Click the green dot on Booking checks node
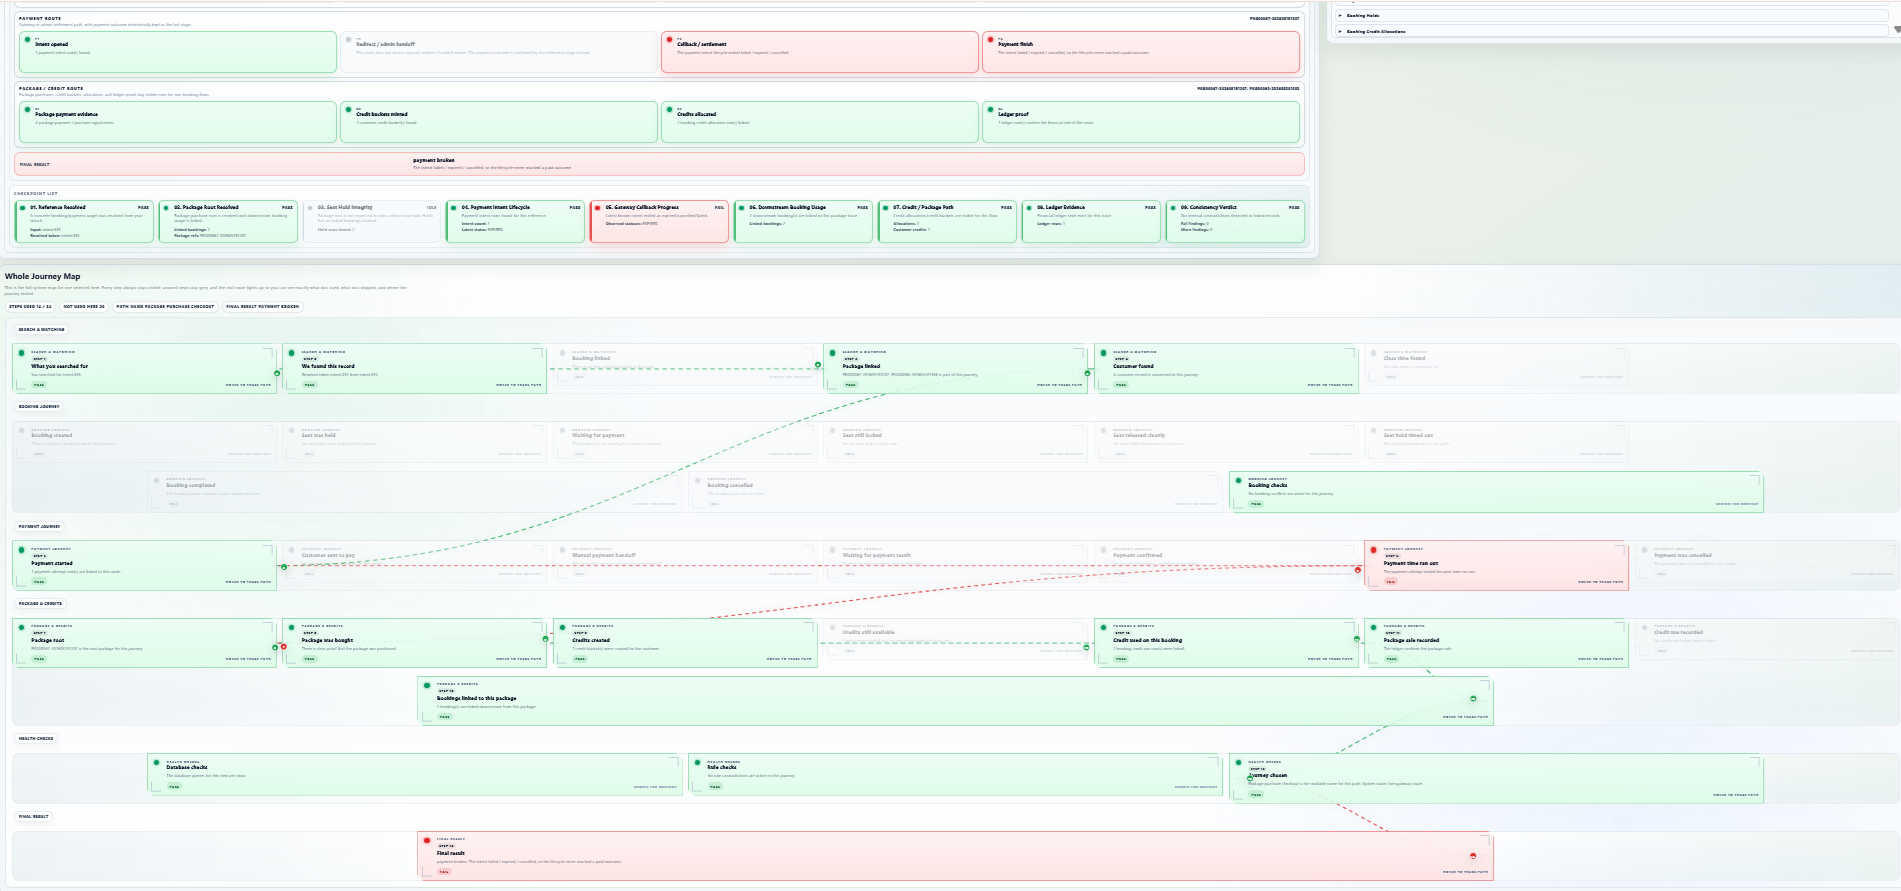The height and width of the screenshot is (891, 1901). coord(1239,480)
